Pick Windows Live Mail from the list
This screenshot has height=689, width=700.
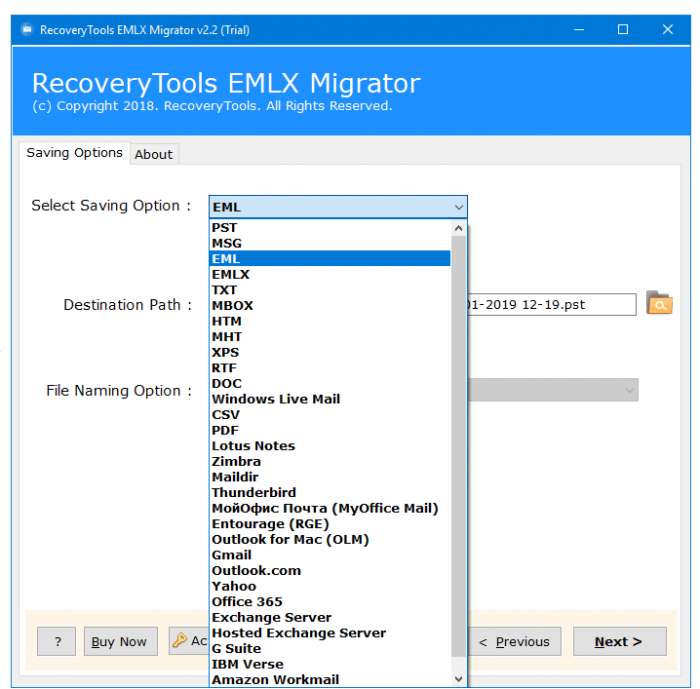click(x=330, y=399)
